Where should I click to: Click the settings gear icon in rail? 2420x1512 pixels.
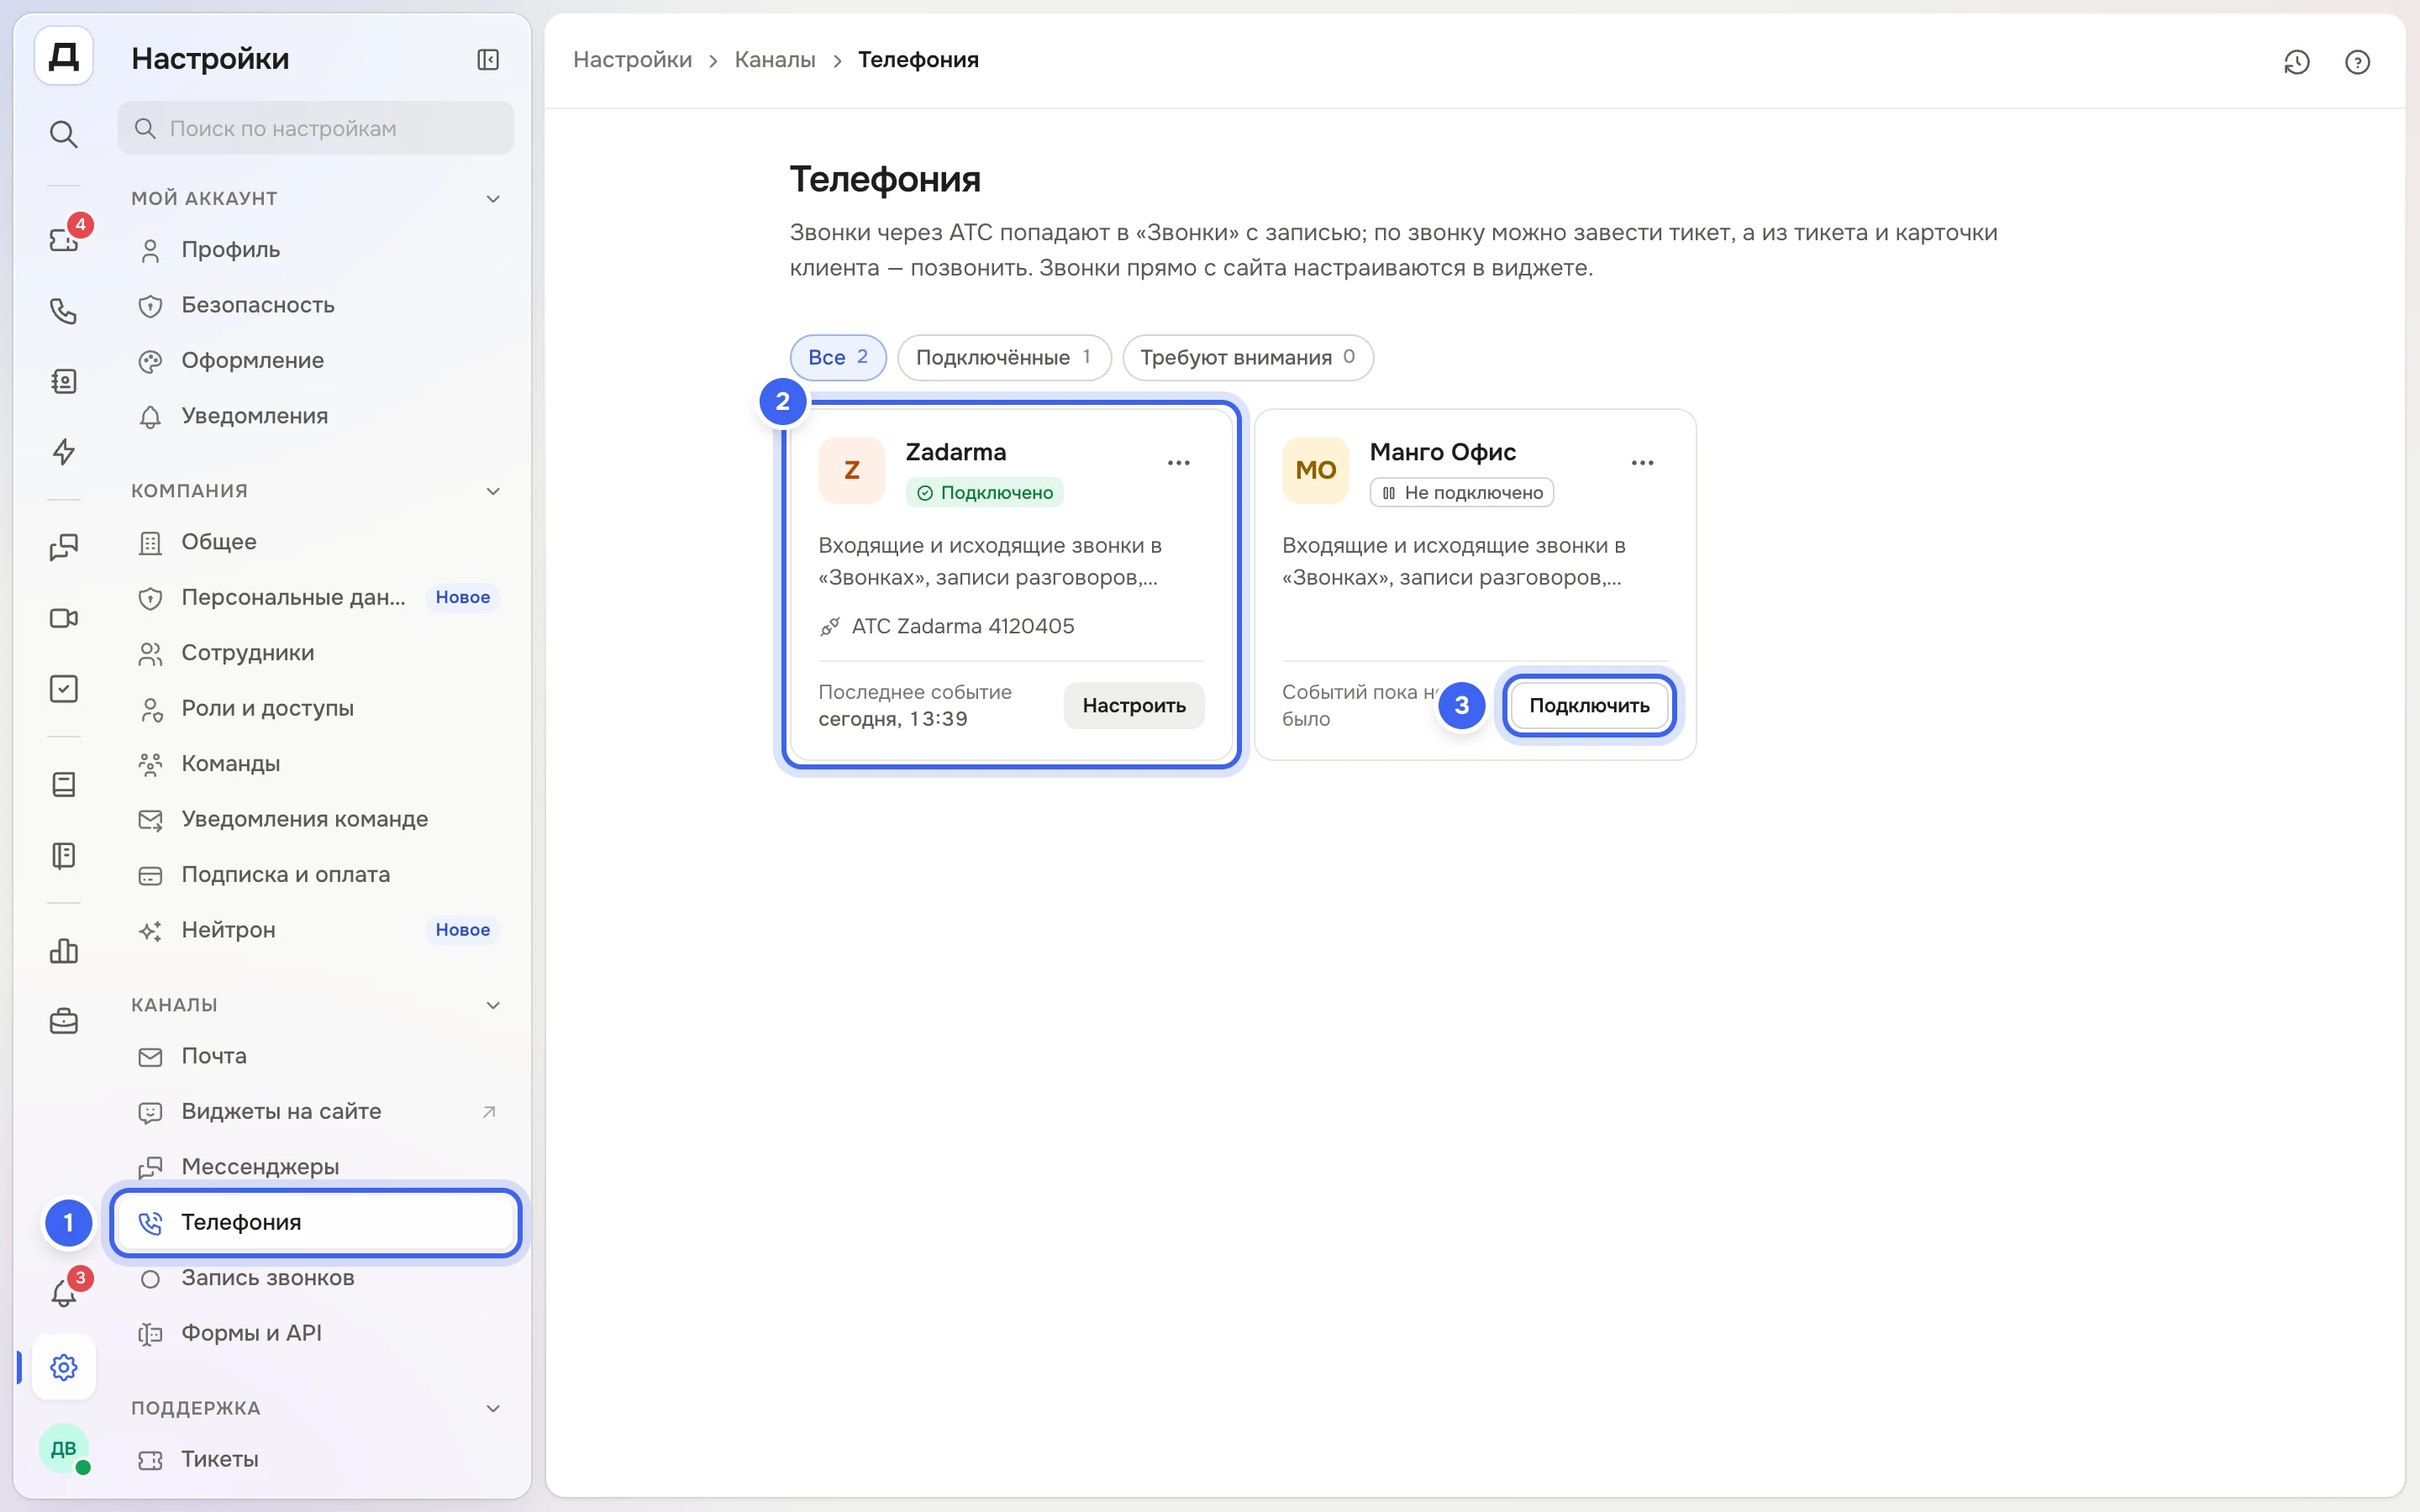64,1367
